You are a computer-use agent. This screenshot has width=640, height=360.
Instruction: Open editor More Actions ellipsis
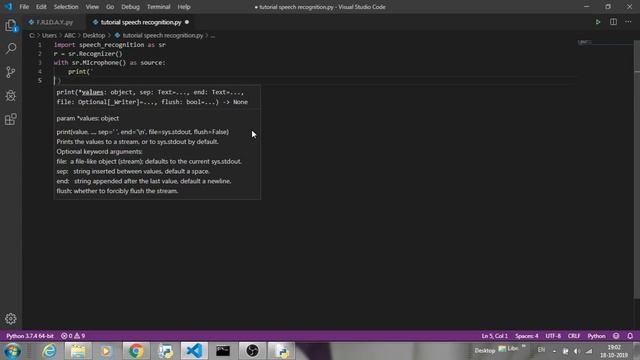tap(628, 22)
